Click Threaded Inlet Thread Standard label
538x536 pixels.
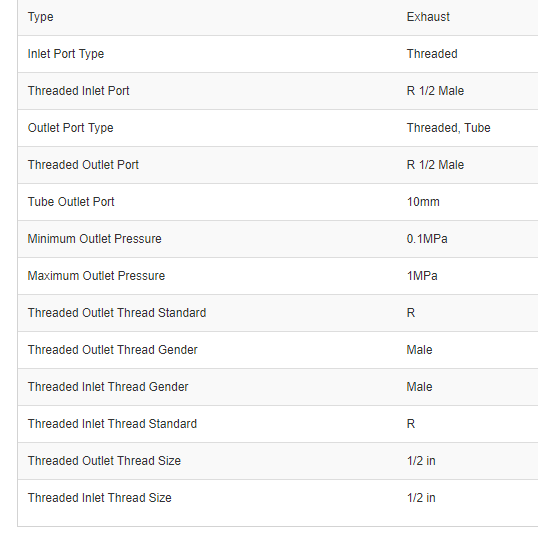pyautogui.click(x=112, y=424)
